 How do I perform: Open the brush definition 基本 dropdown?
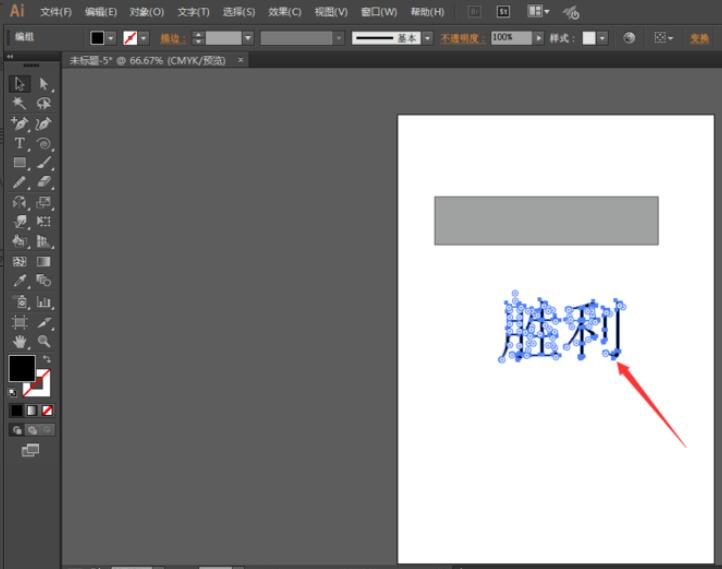pos(428,38)
